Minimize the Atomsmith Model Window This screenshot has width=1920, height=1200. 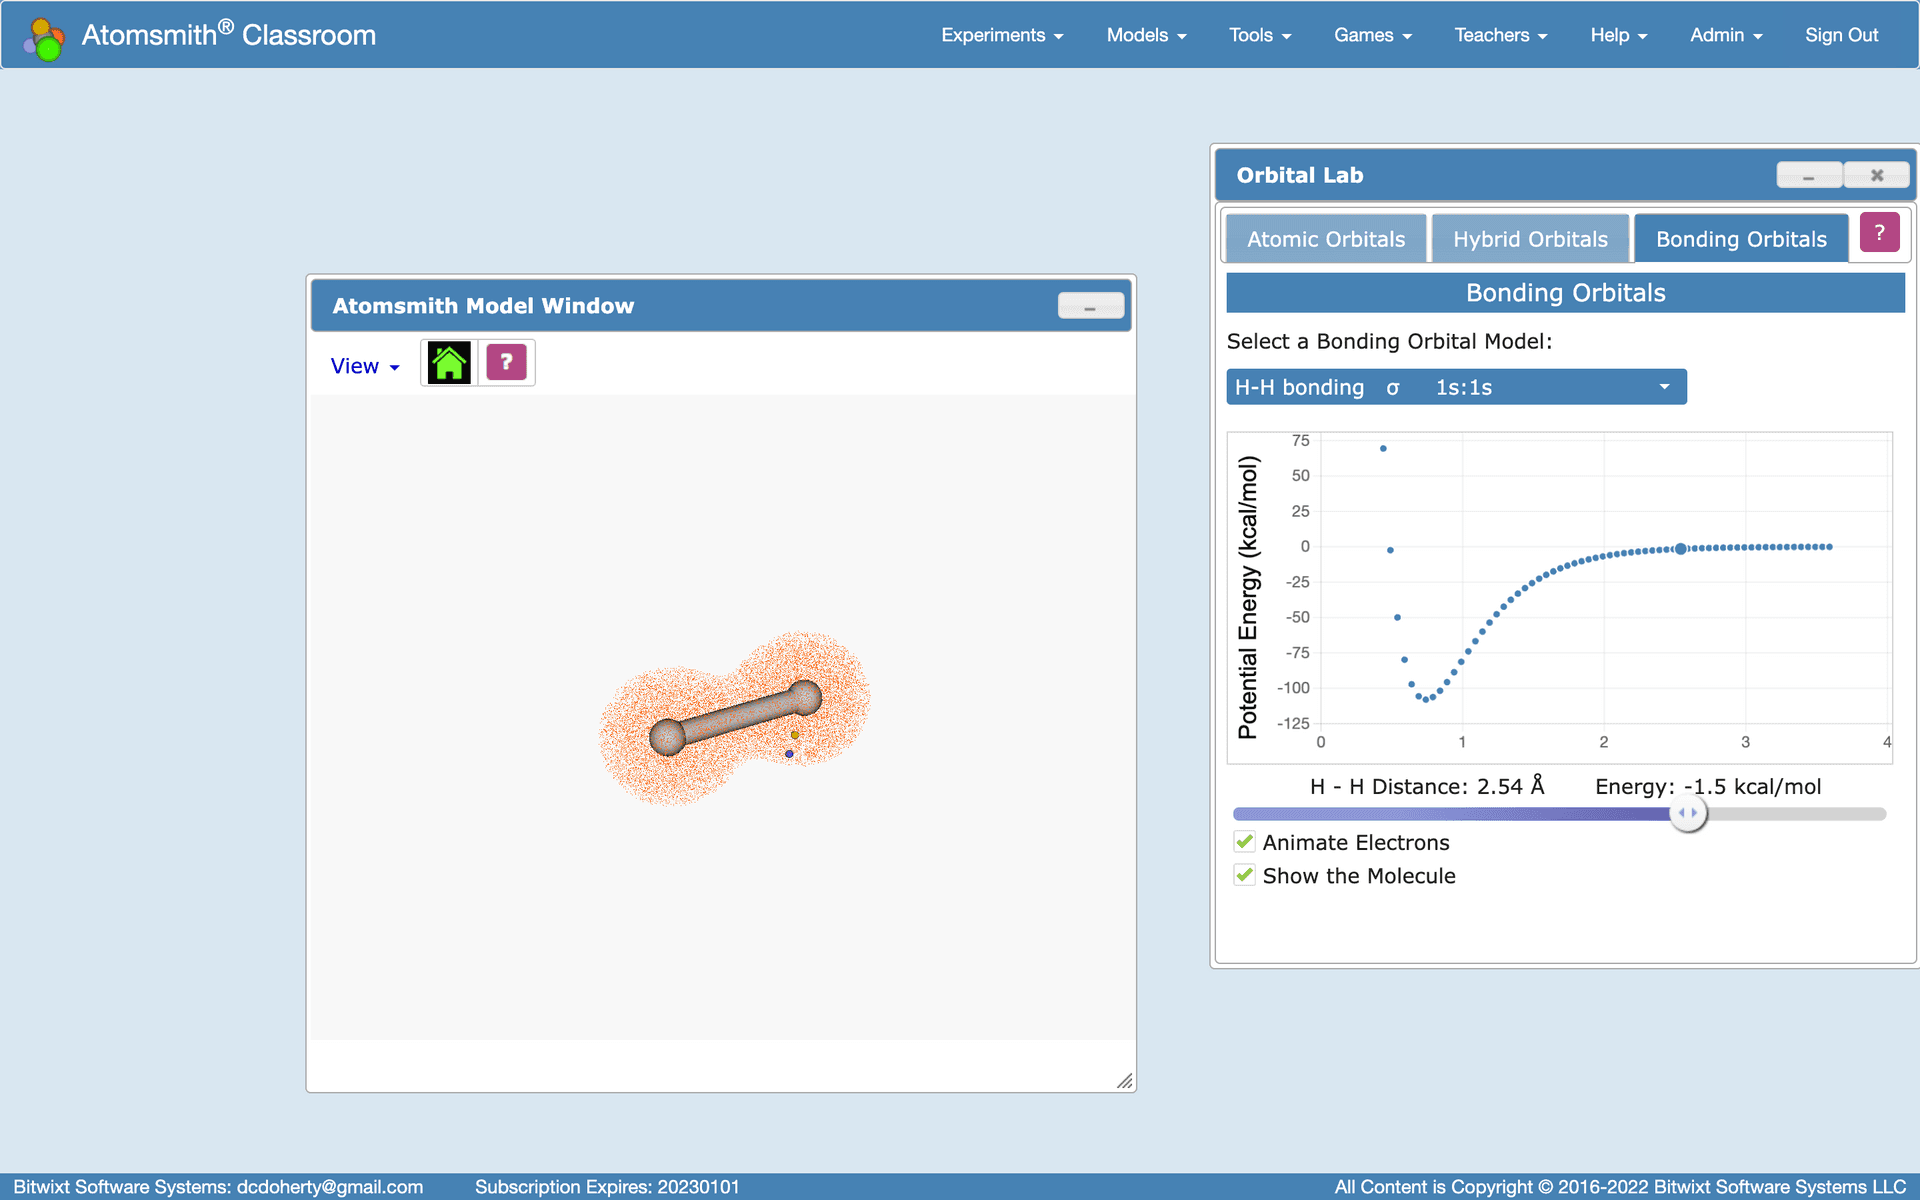(1090, 306)
